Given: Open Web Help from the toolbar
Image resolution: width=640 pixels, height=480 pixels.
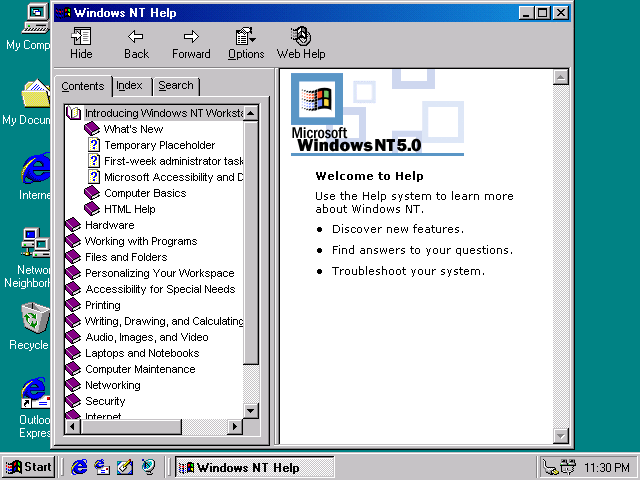Looking at the screenshot, I should (301, 43).
